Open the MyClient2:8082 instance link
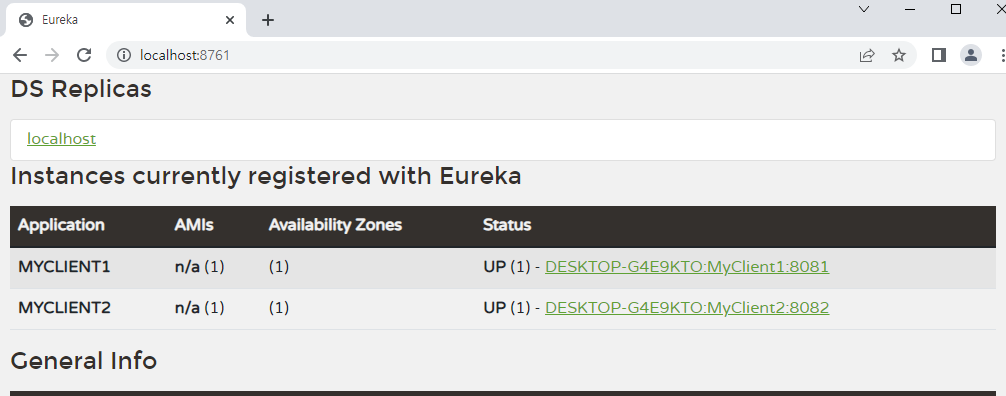Viewport: 1006px width, 396px height. tap(687, 307)
